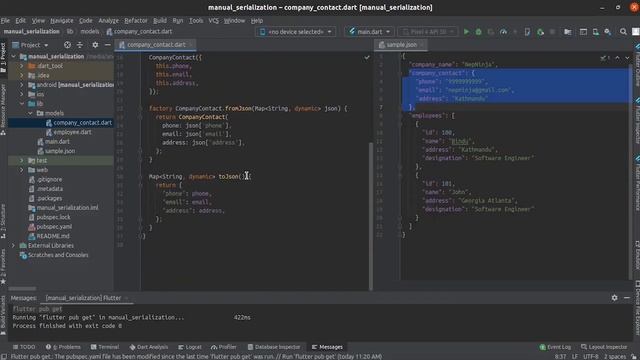Open Project view mode dropdown
The image size is (640, 360).
[x=31, y=45]
